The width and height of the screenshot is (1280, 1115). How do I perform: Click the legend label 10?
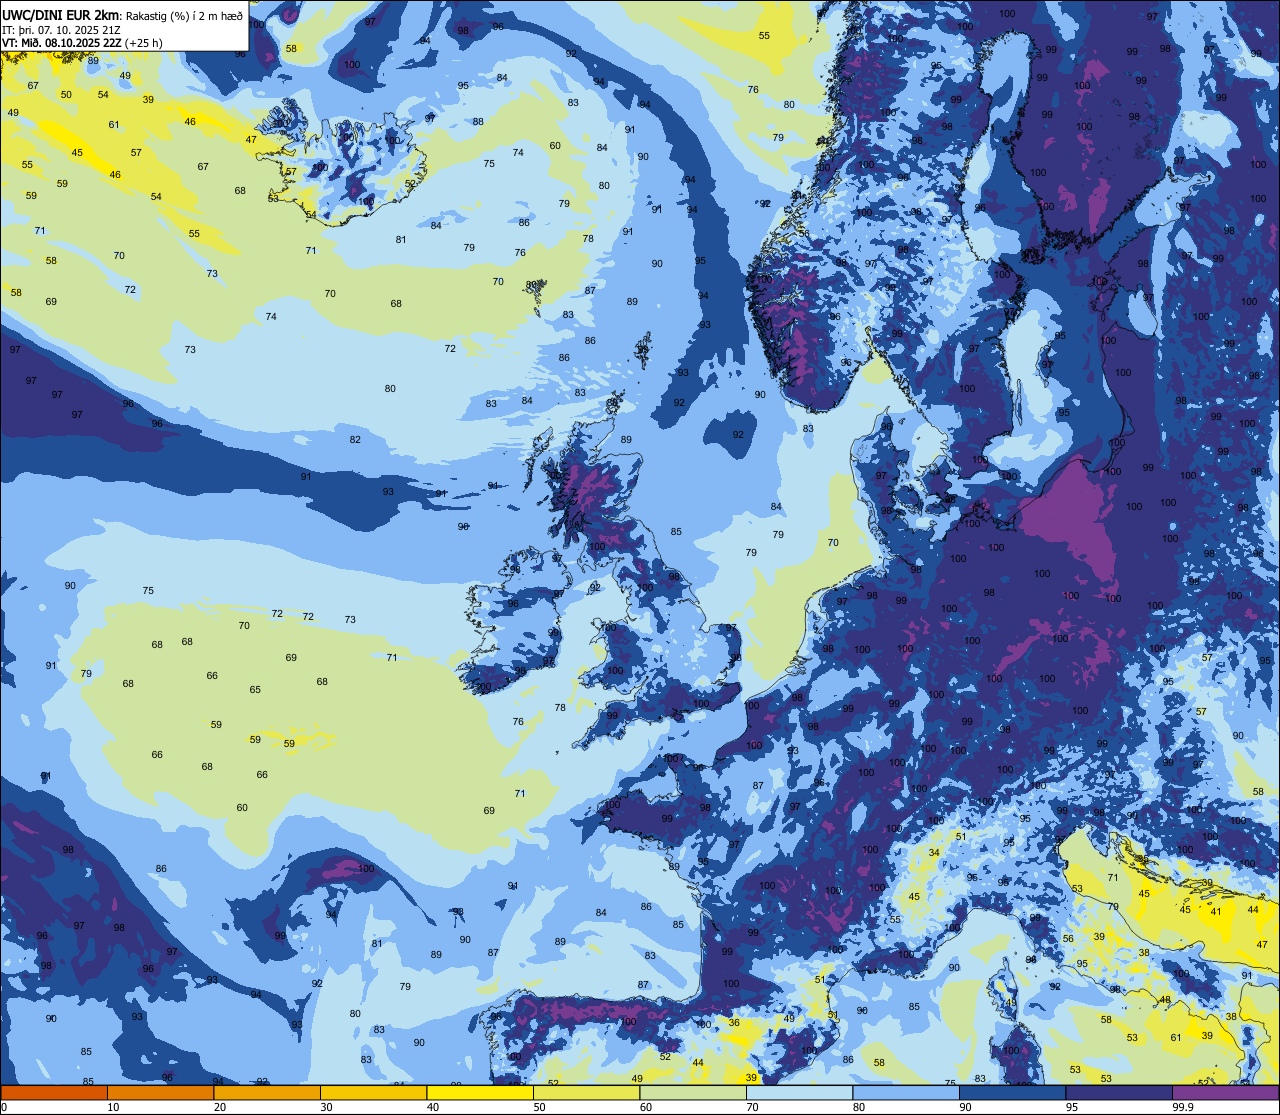coord(113,1107)
